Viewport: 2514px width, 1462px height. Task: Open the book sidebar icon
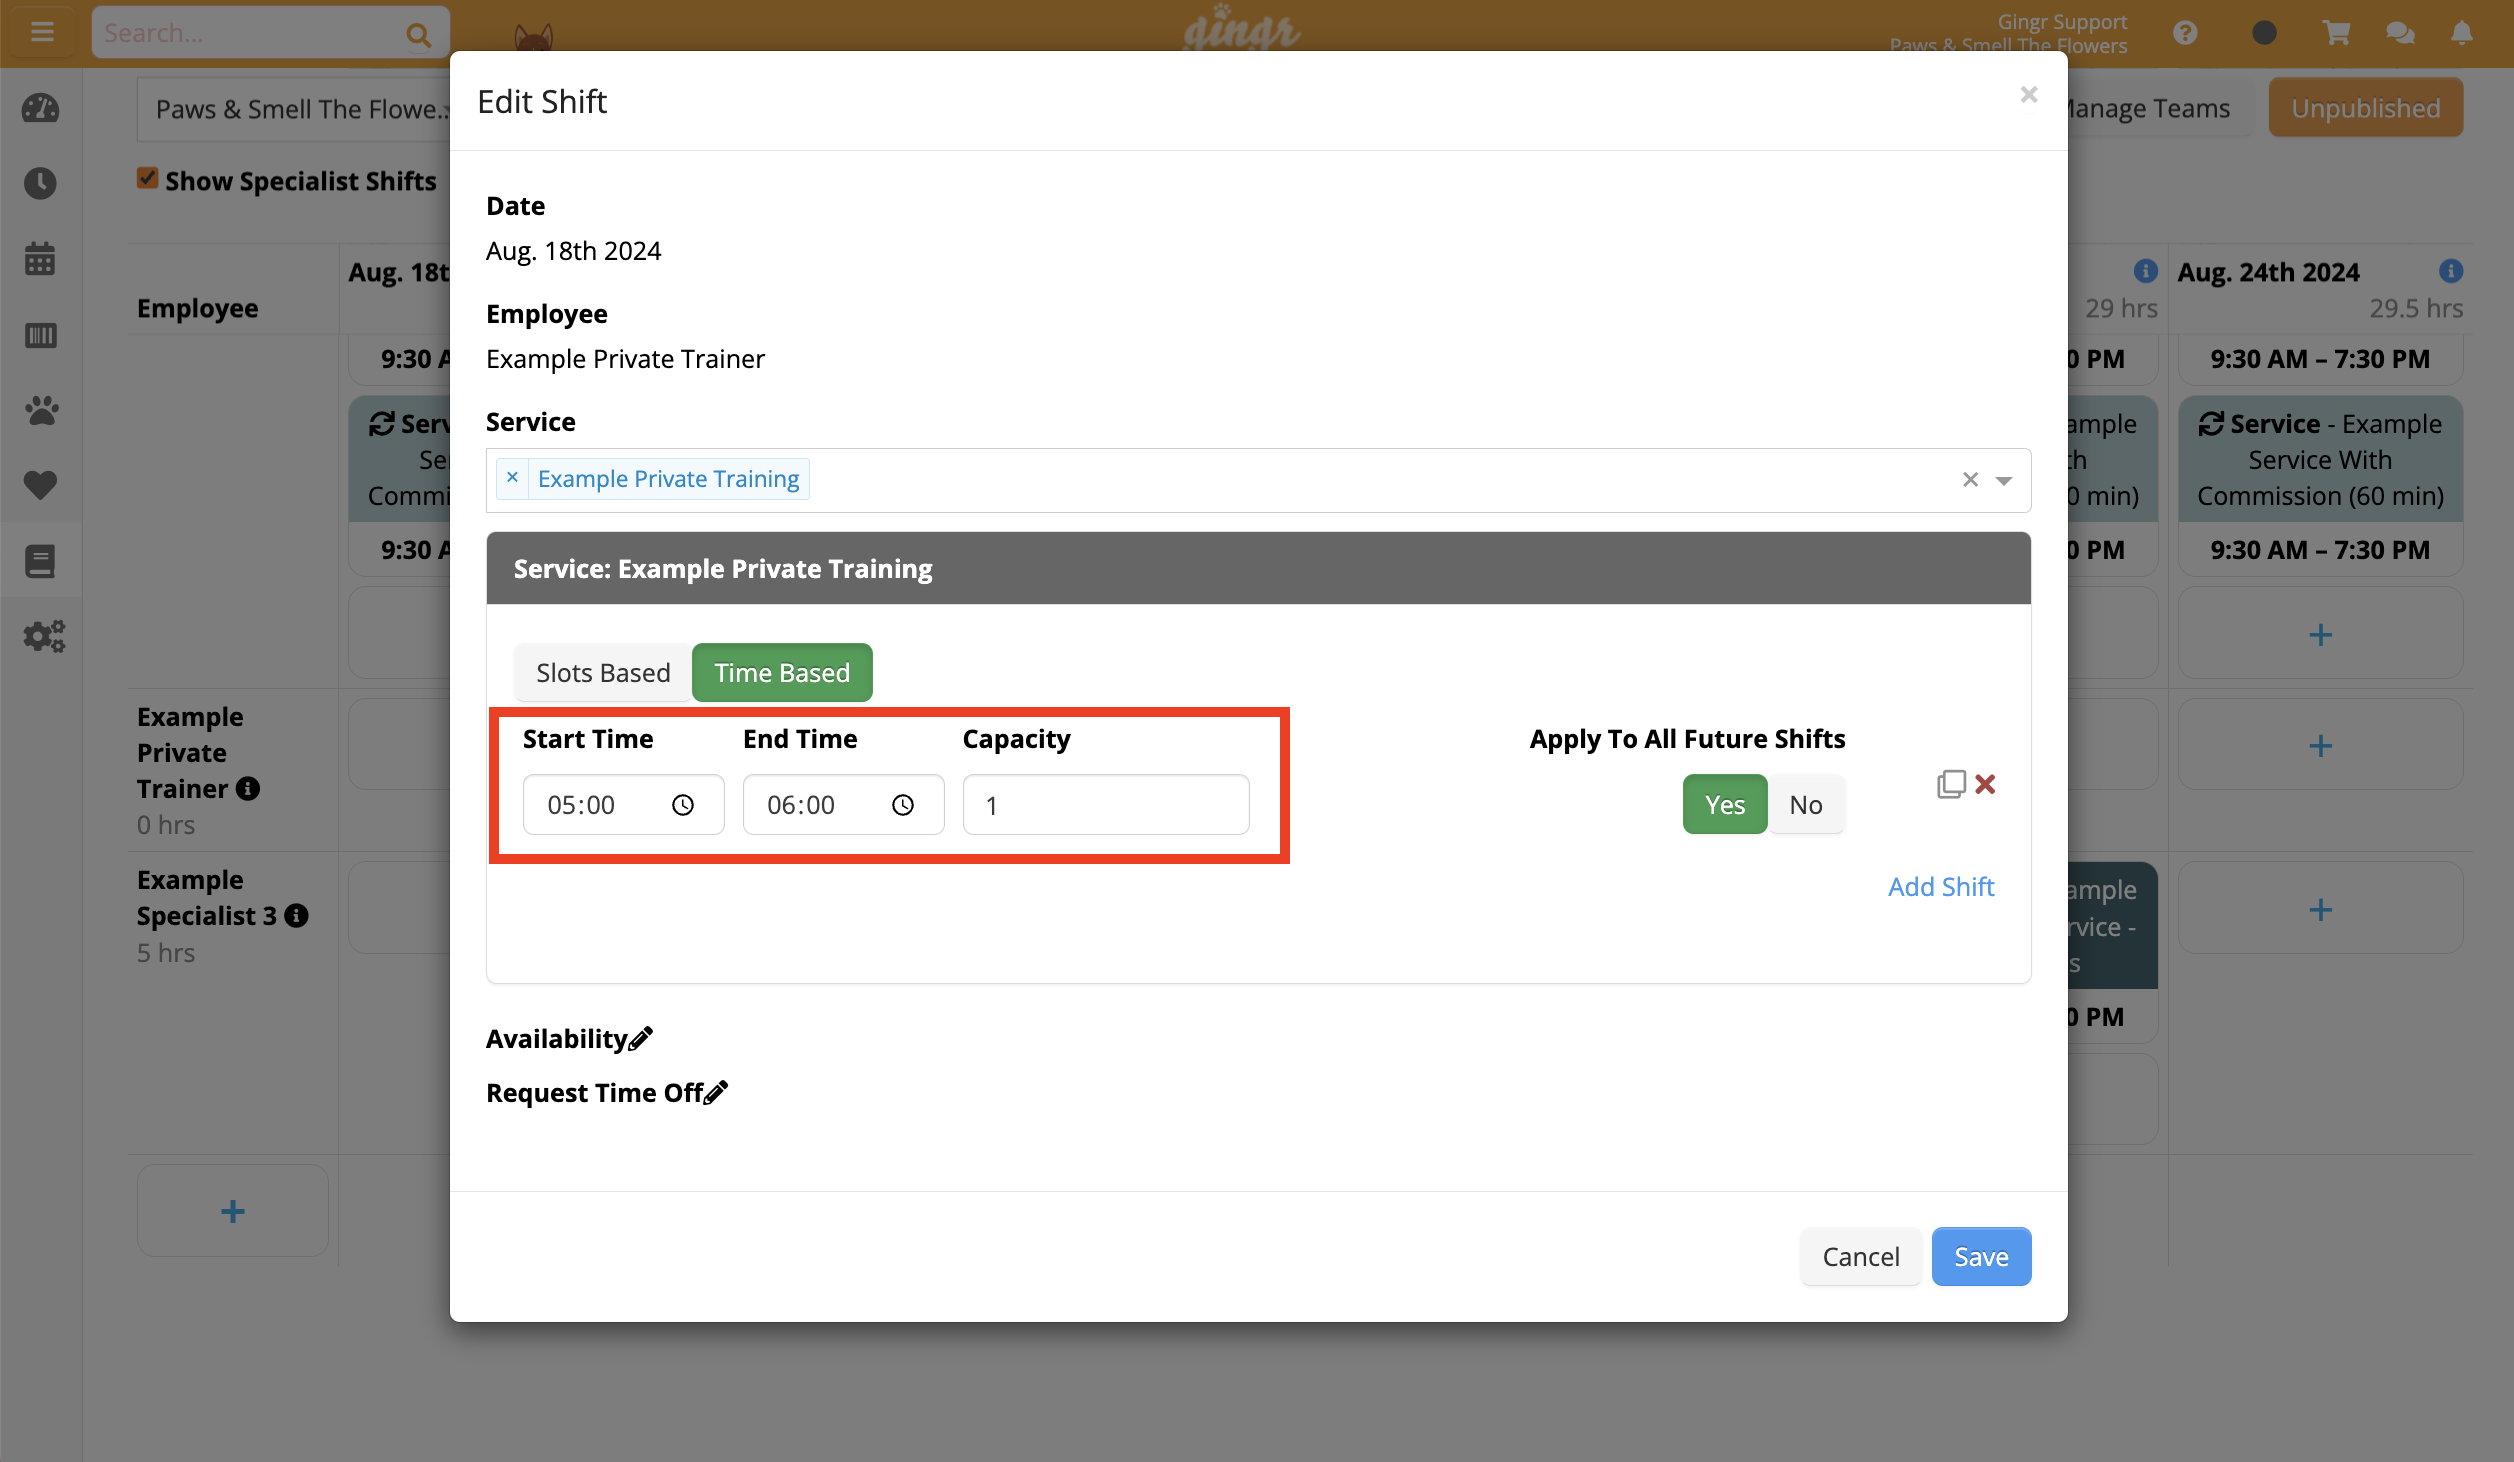coord(40,561)
